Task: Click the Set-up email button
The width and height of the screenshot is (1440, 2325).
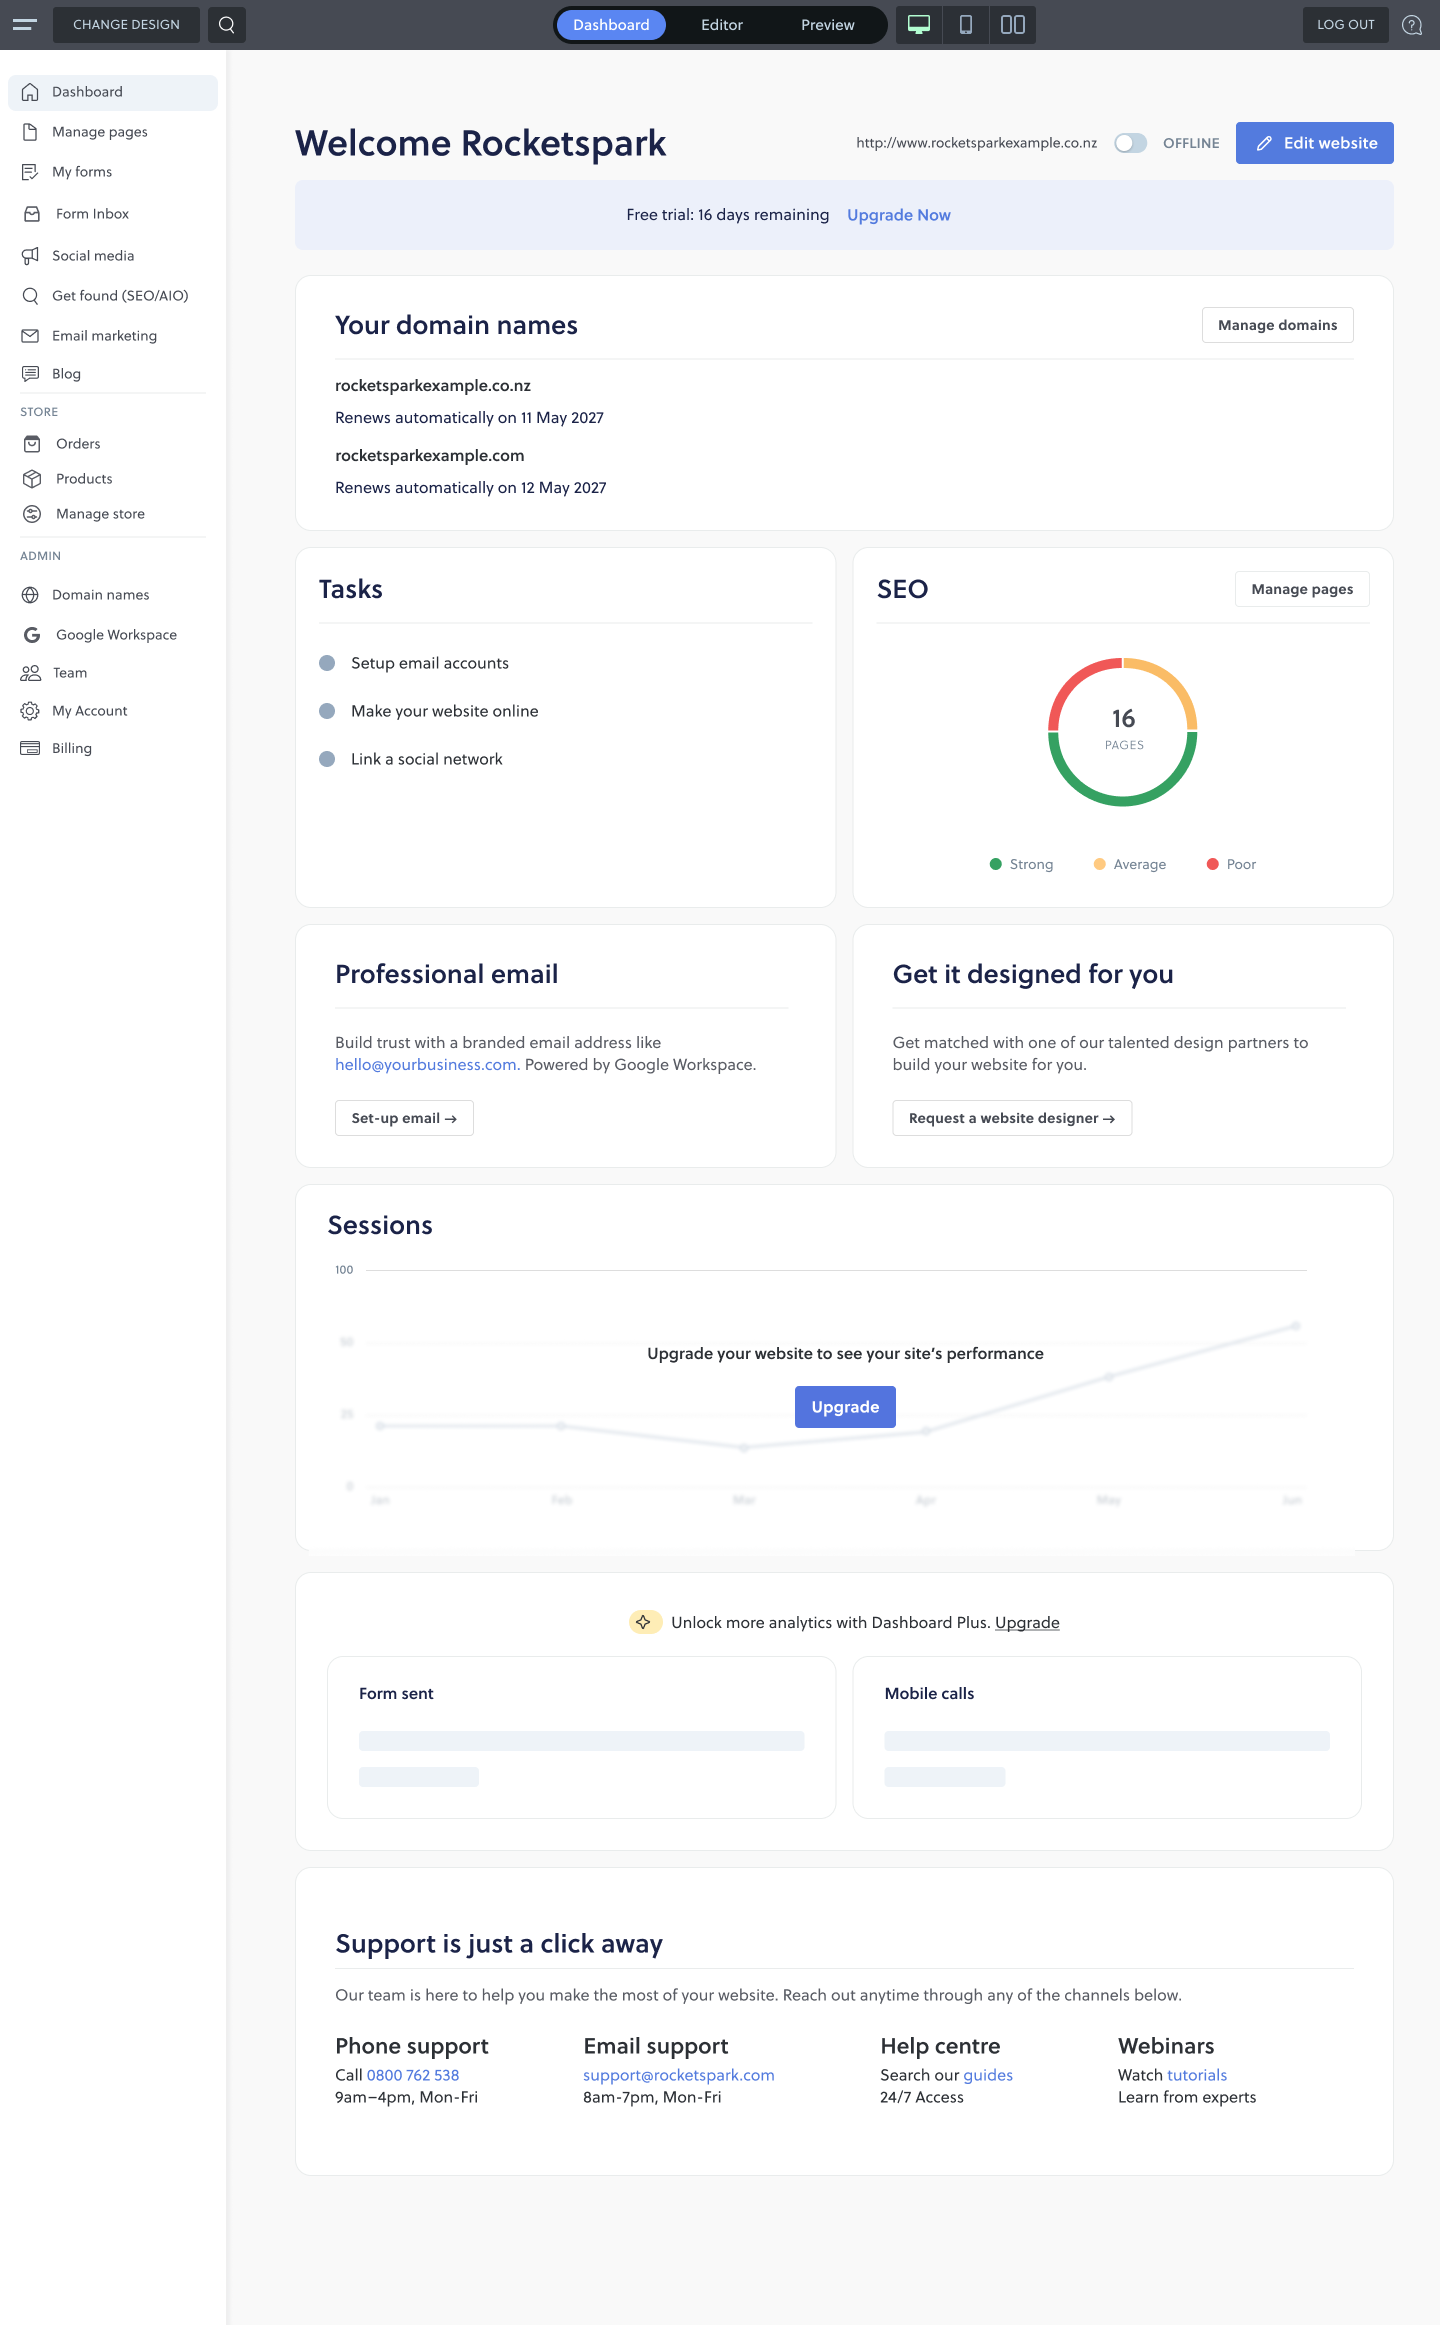Action: (404, 1118)
